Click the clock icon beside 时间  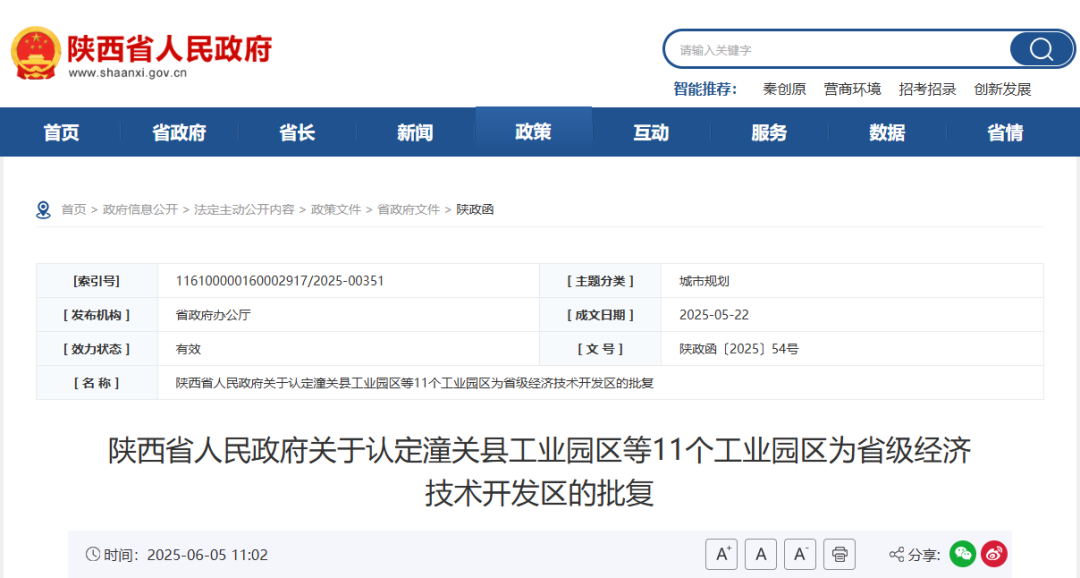click(x=93, y=554)
